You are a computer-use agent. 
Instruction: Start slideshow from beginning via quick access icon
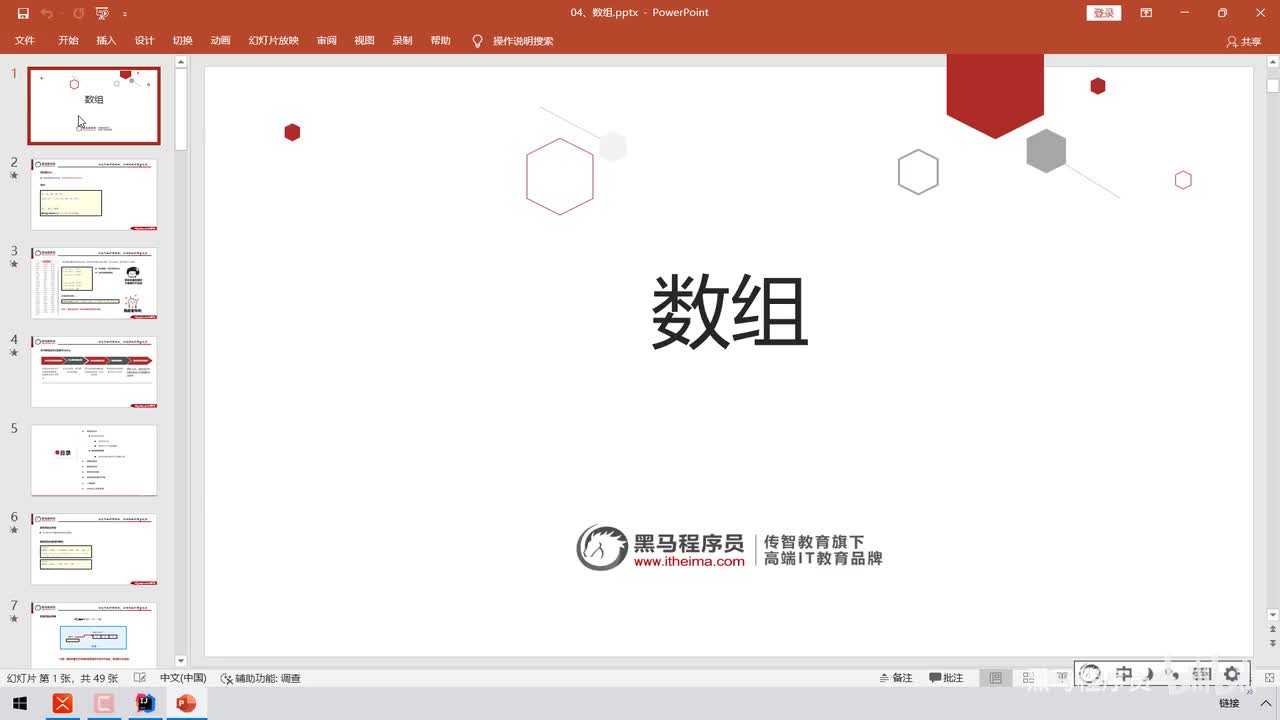point(102,13)
